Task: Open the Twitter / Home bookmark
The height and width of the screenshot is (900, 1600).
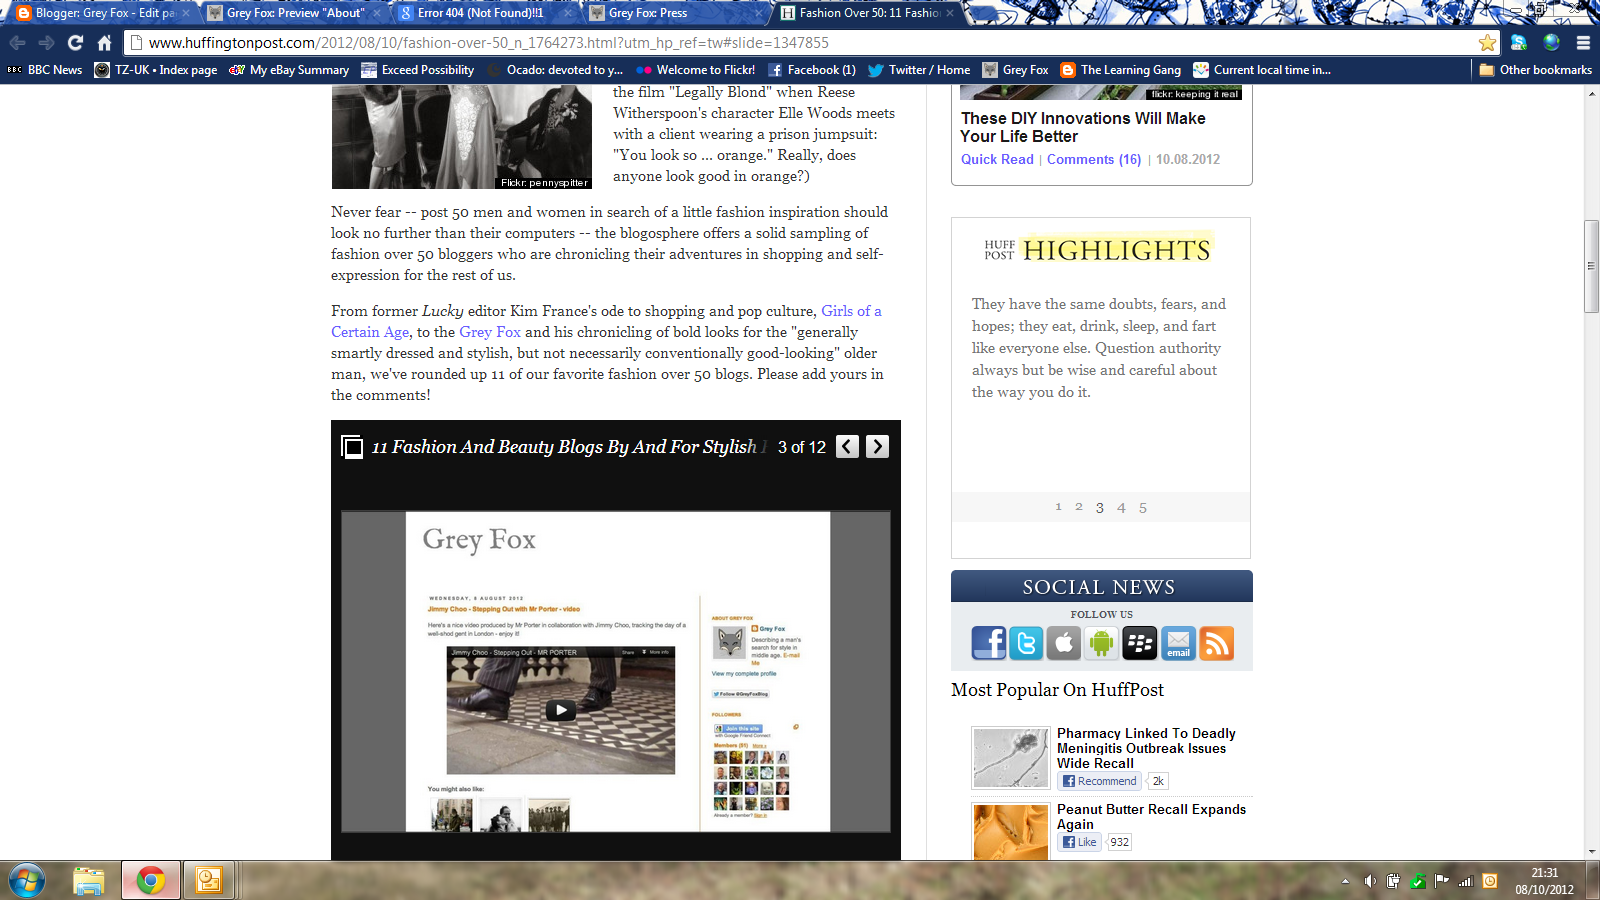Action: click(919, 70)
